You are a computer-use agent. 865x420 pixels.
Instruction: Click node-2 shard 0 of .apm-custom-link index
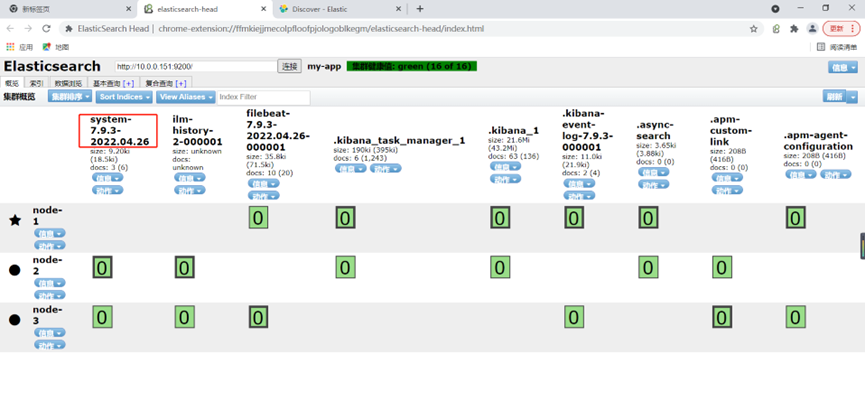(722, 268)
